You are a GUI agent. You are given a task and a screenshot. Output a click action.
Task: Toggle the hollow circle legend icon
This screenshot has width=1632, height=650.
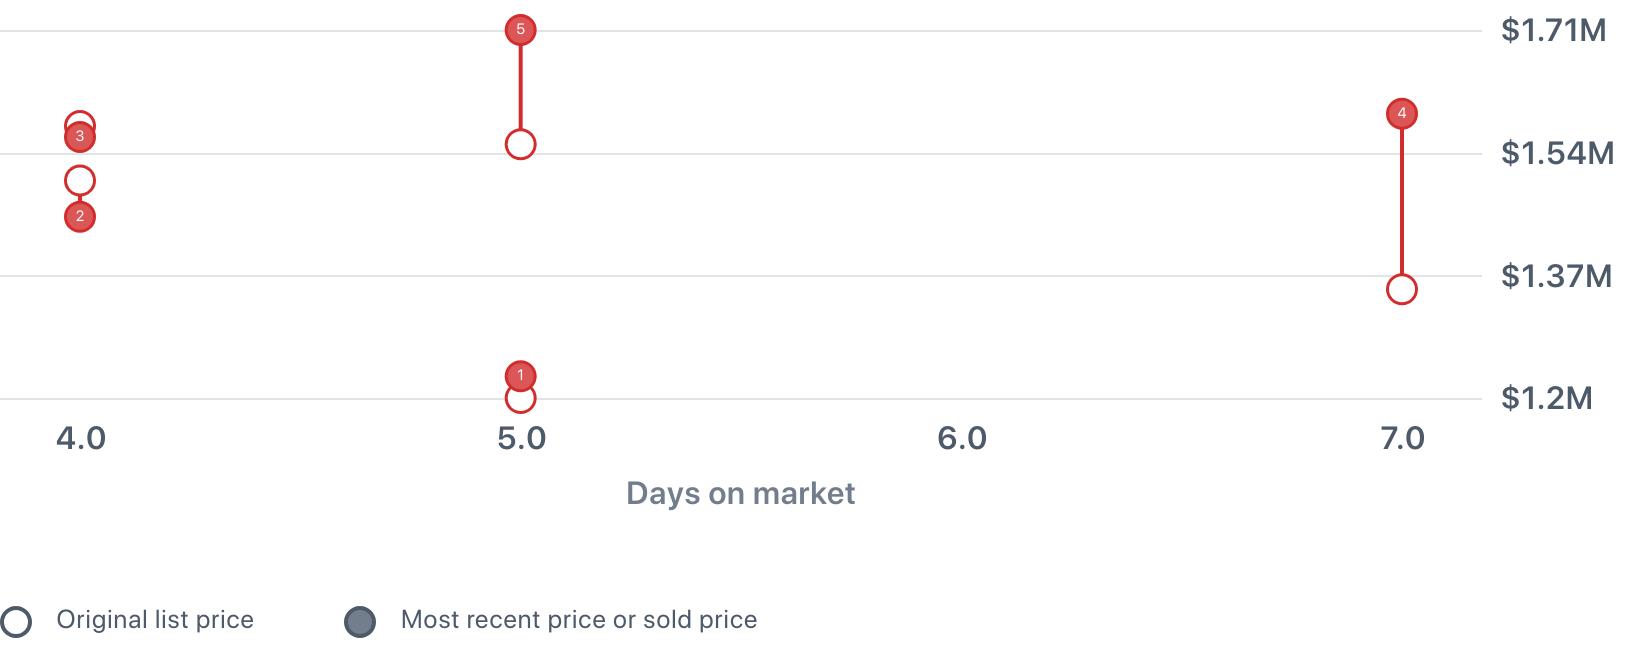point(16,621)
